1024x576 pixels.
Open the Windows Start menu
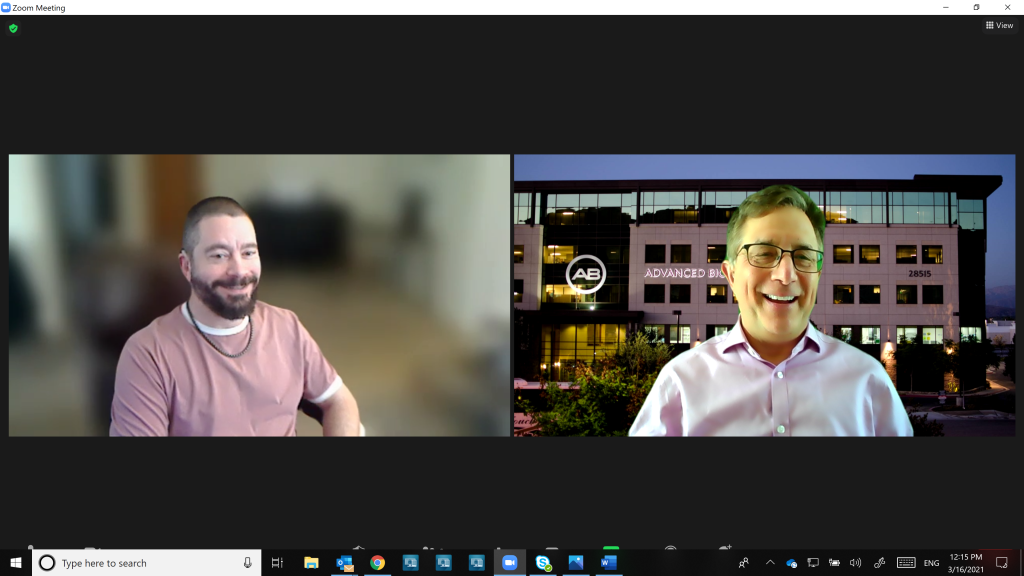[16, 563]
